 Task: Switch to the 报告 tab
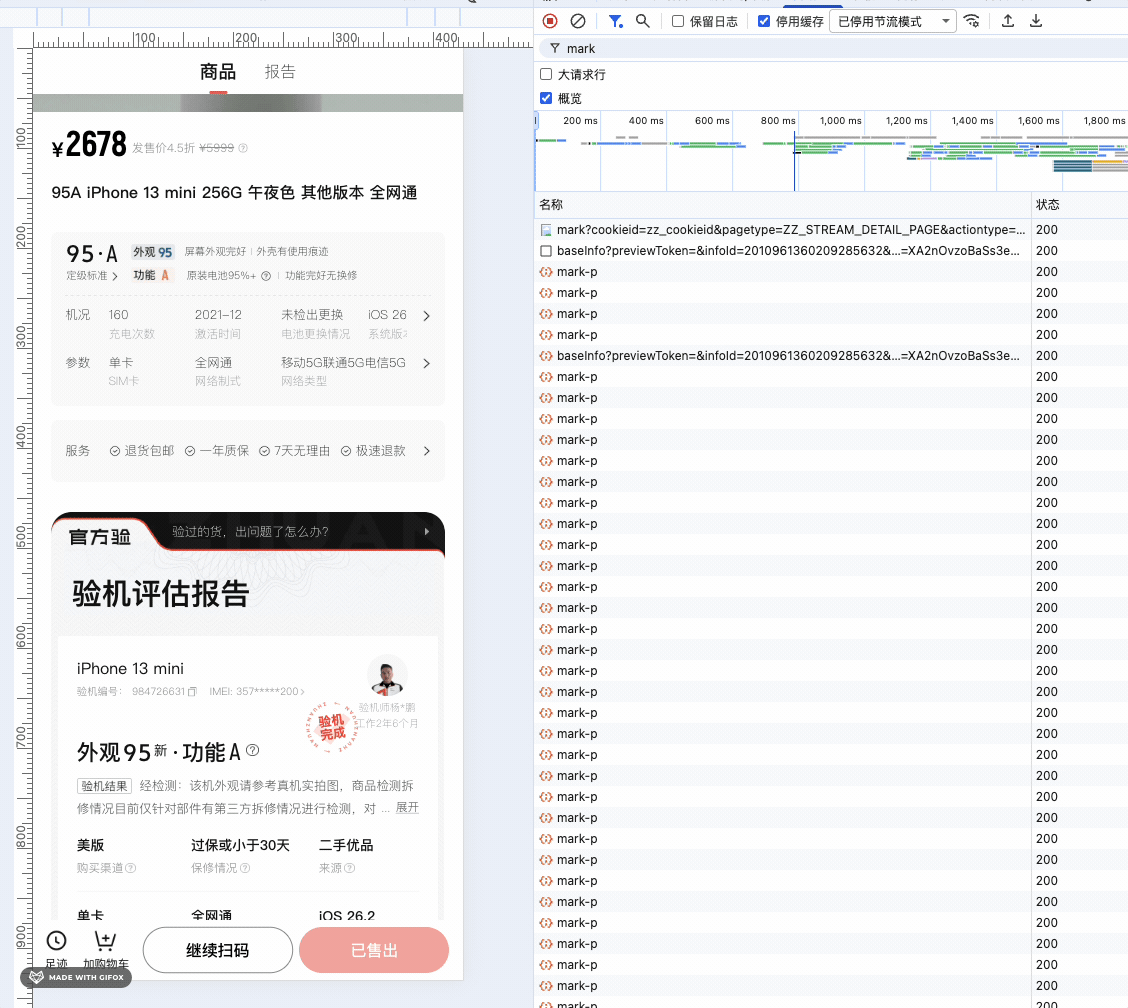[x=280, y=71]
